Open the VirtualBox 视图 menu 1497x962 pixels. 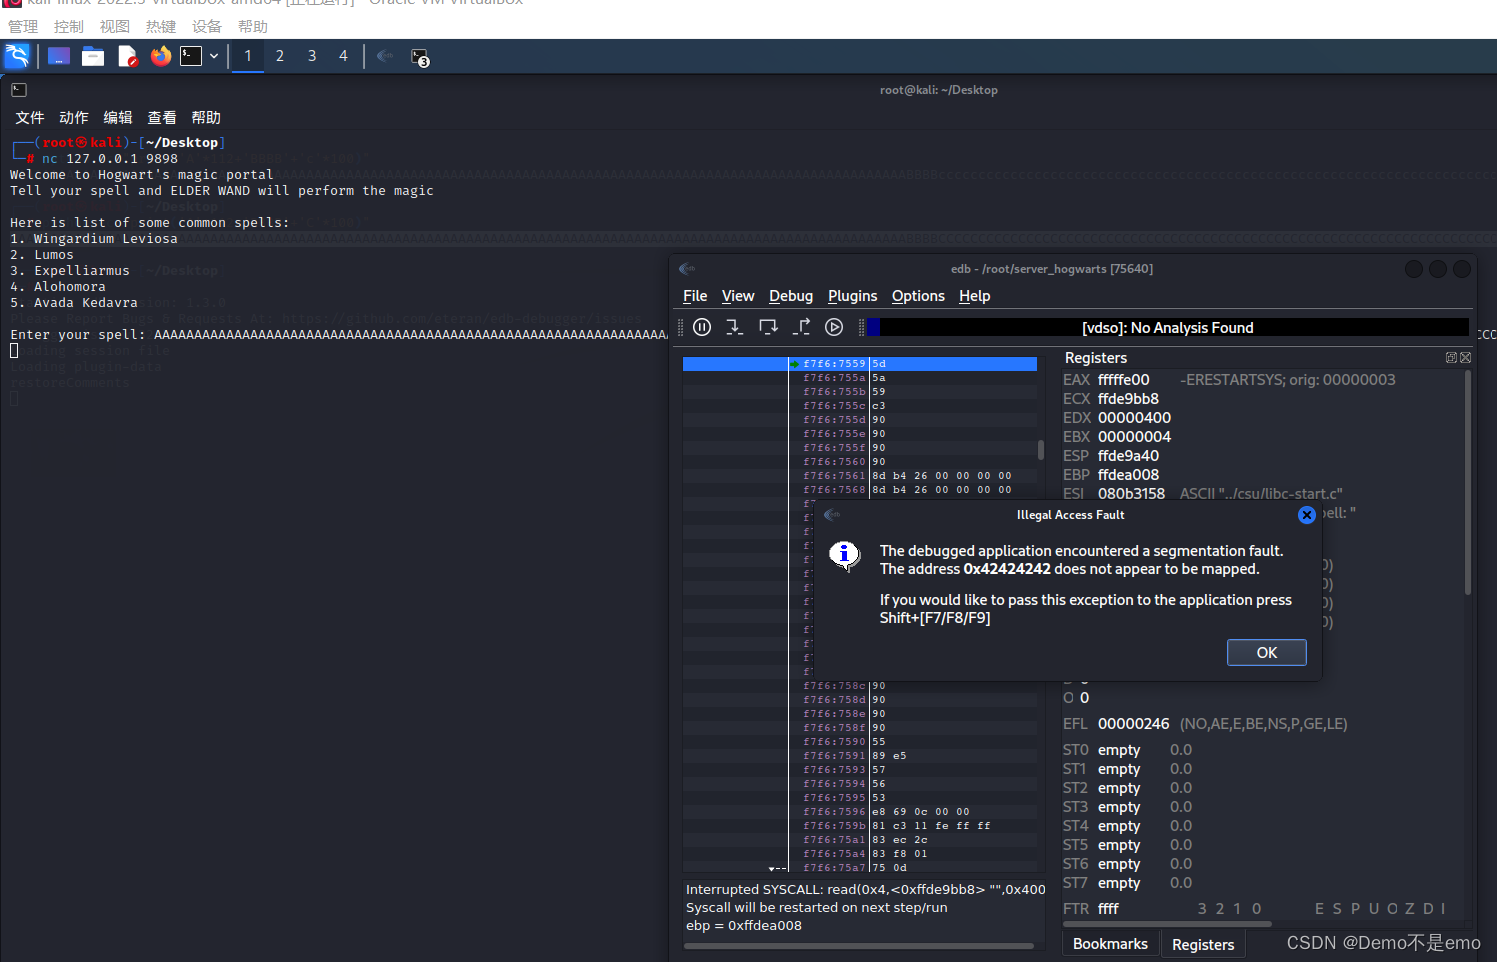(x=115, y=26)
